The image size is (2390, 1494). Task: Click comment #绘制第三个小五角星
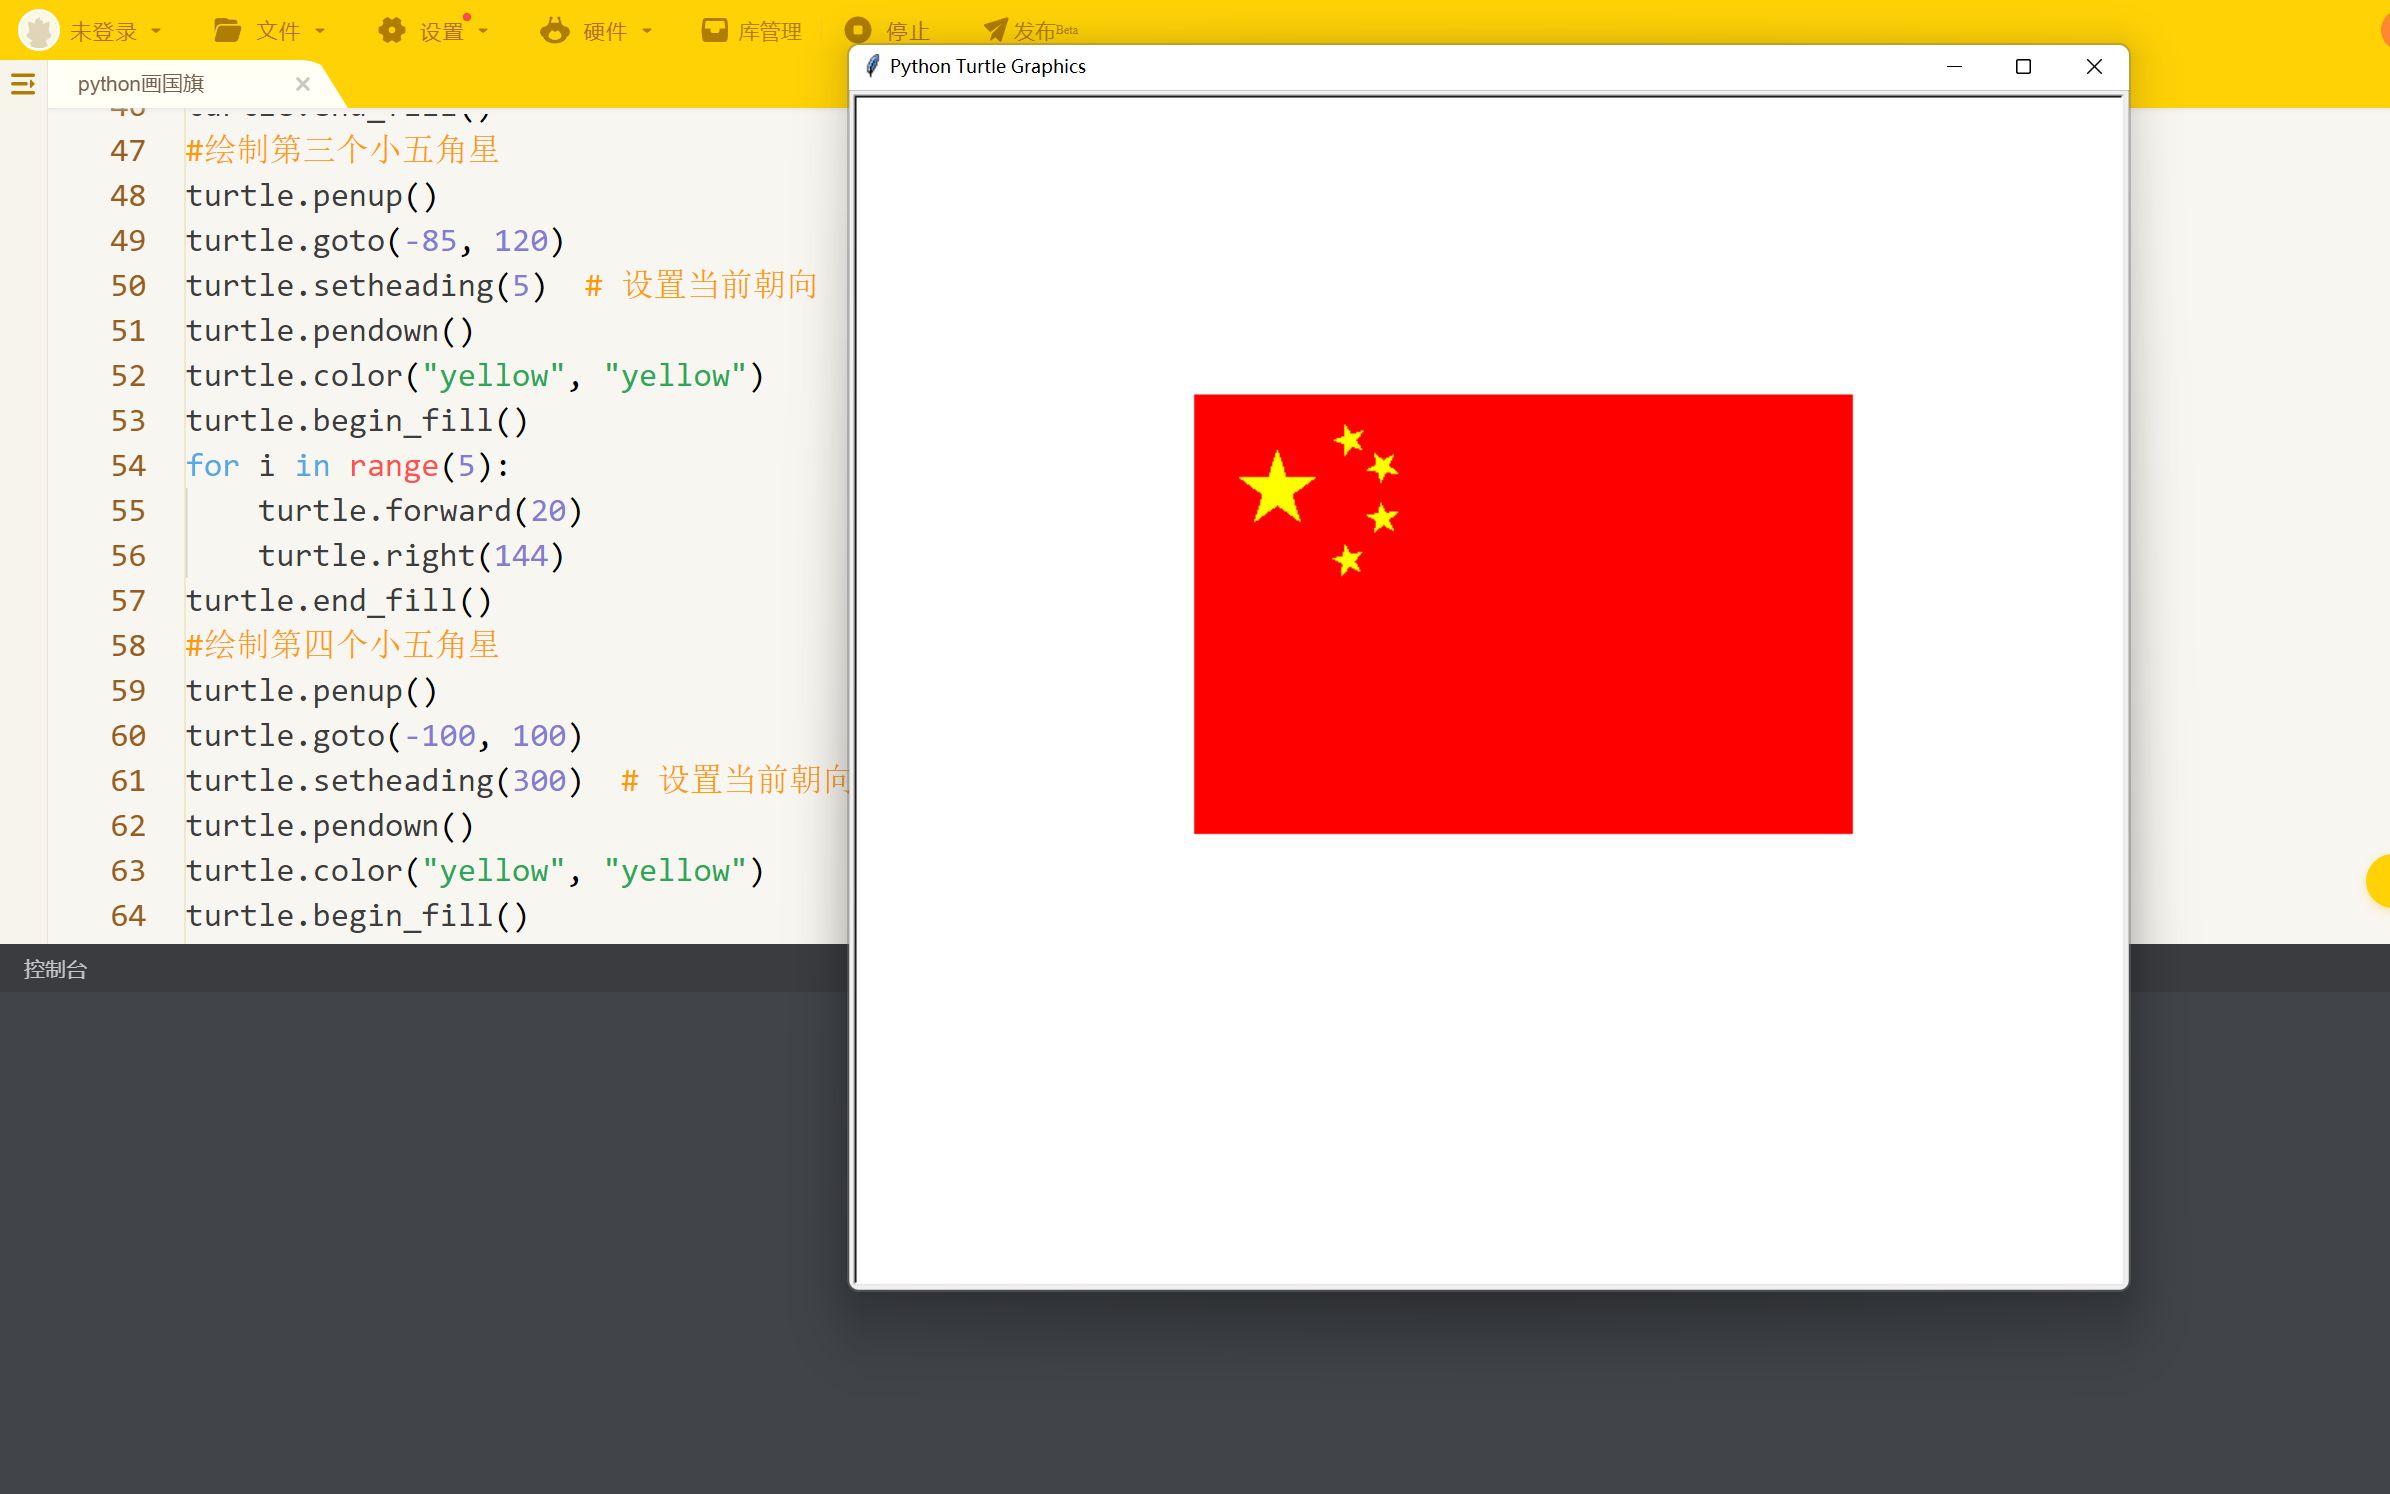[342, 150]
